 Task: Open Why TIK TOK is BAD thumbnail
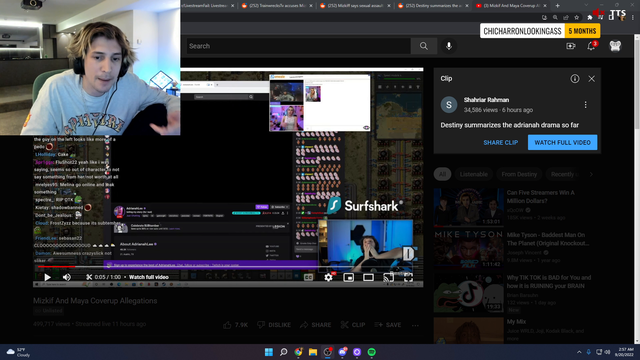coord(469,292)
